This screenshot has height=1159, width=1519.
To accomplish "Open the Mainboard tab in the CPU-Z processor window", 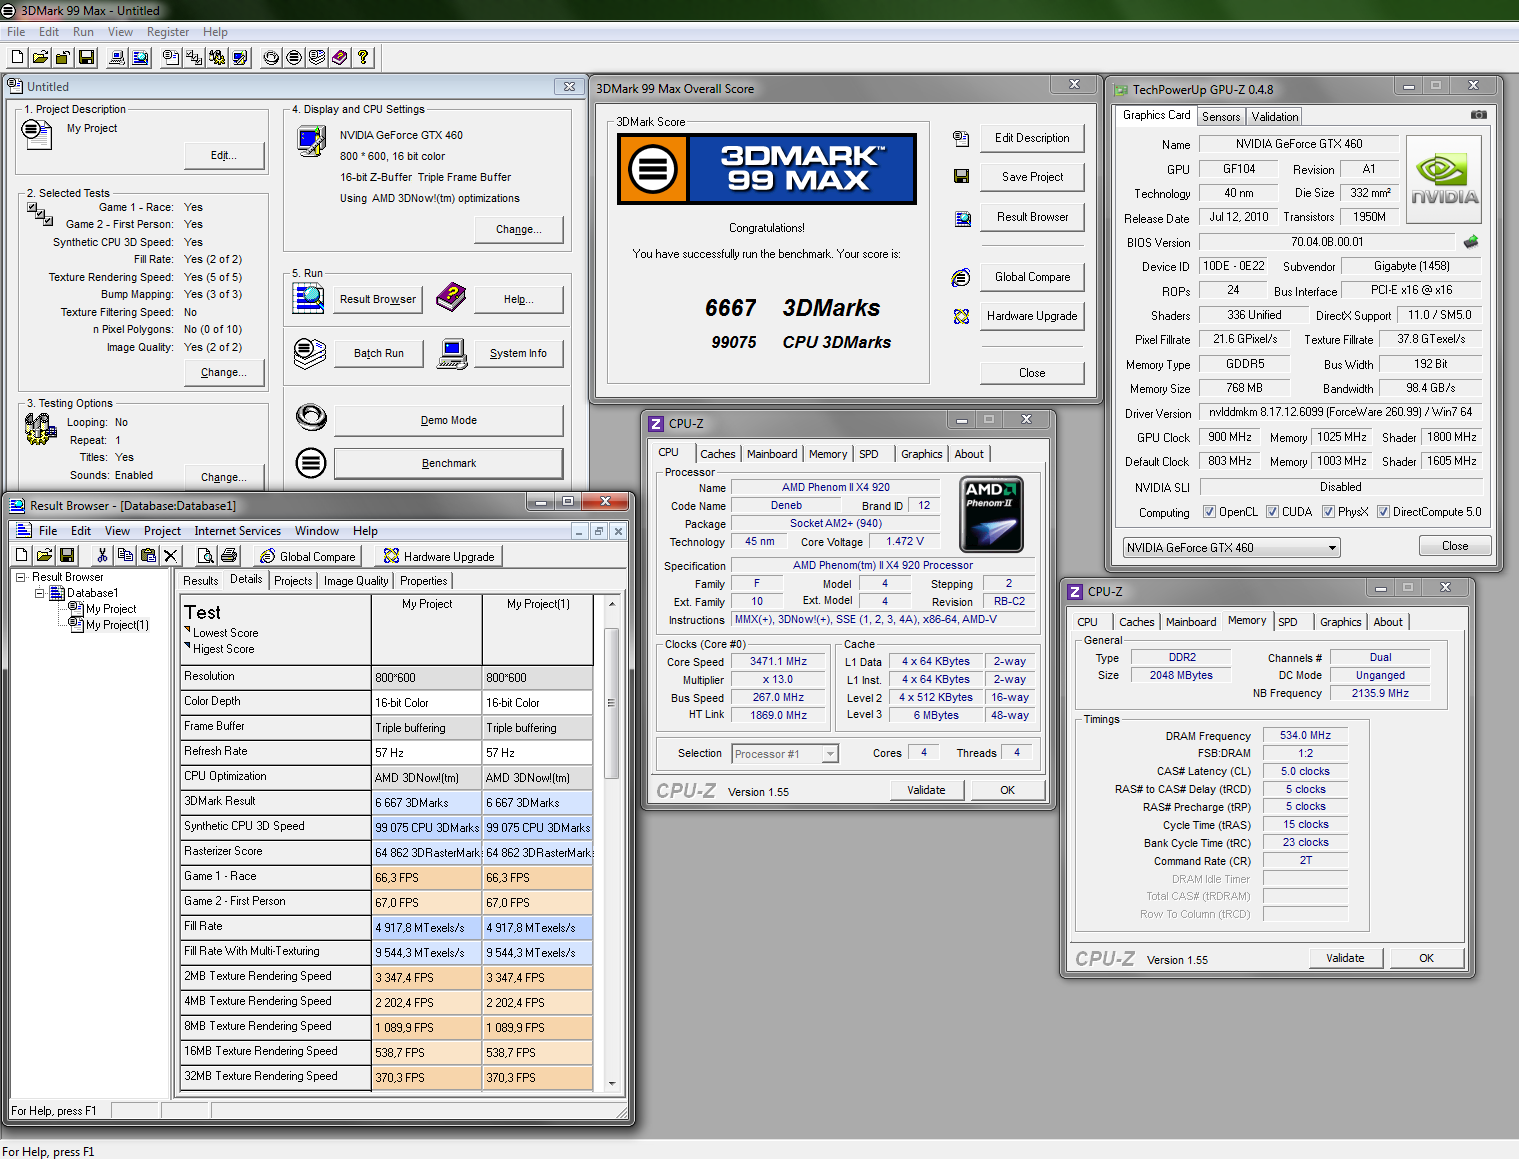I will pos(772,454).
